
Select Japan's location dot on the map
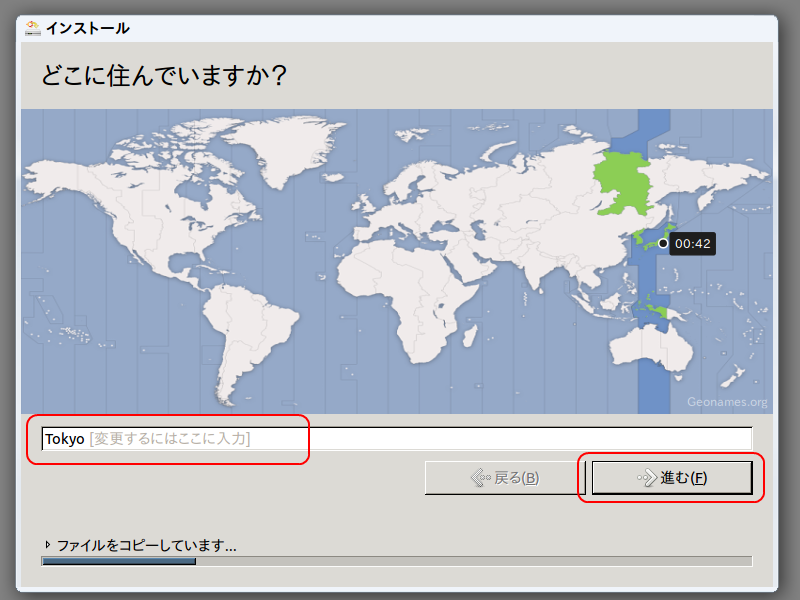pos(663,243)
